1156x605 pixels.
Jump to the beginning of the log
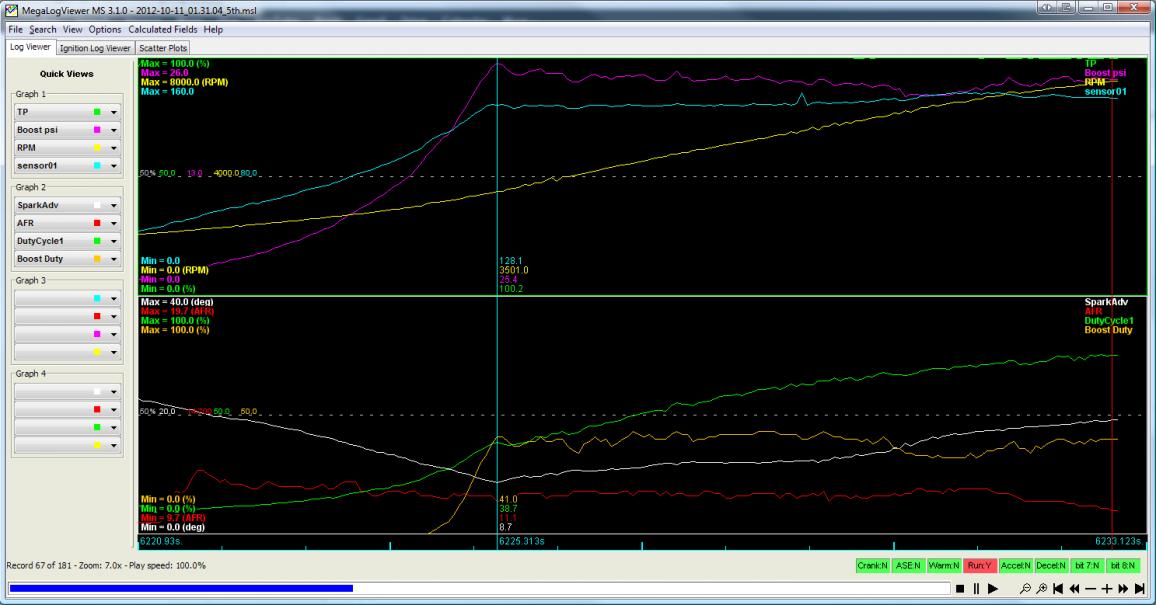[x=1056, y=589]
